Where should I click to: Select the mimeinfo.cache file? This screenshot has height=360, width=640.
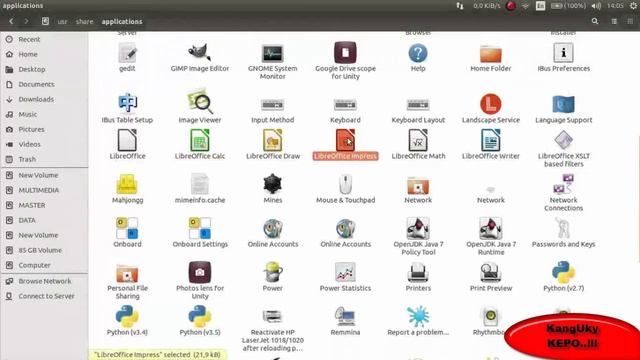tap(200, 184)
